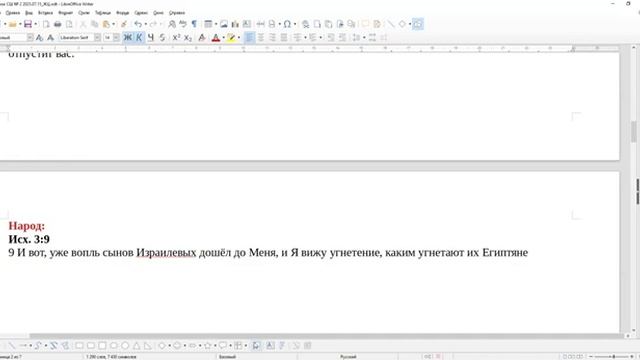Open font size dropdown
This screenshot has height=360, width=640.
(116, 38)
